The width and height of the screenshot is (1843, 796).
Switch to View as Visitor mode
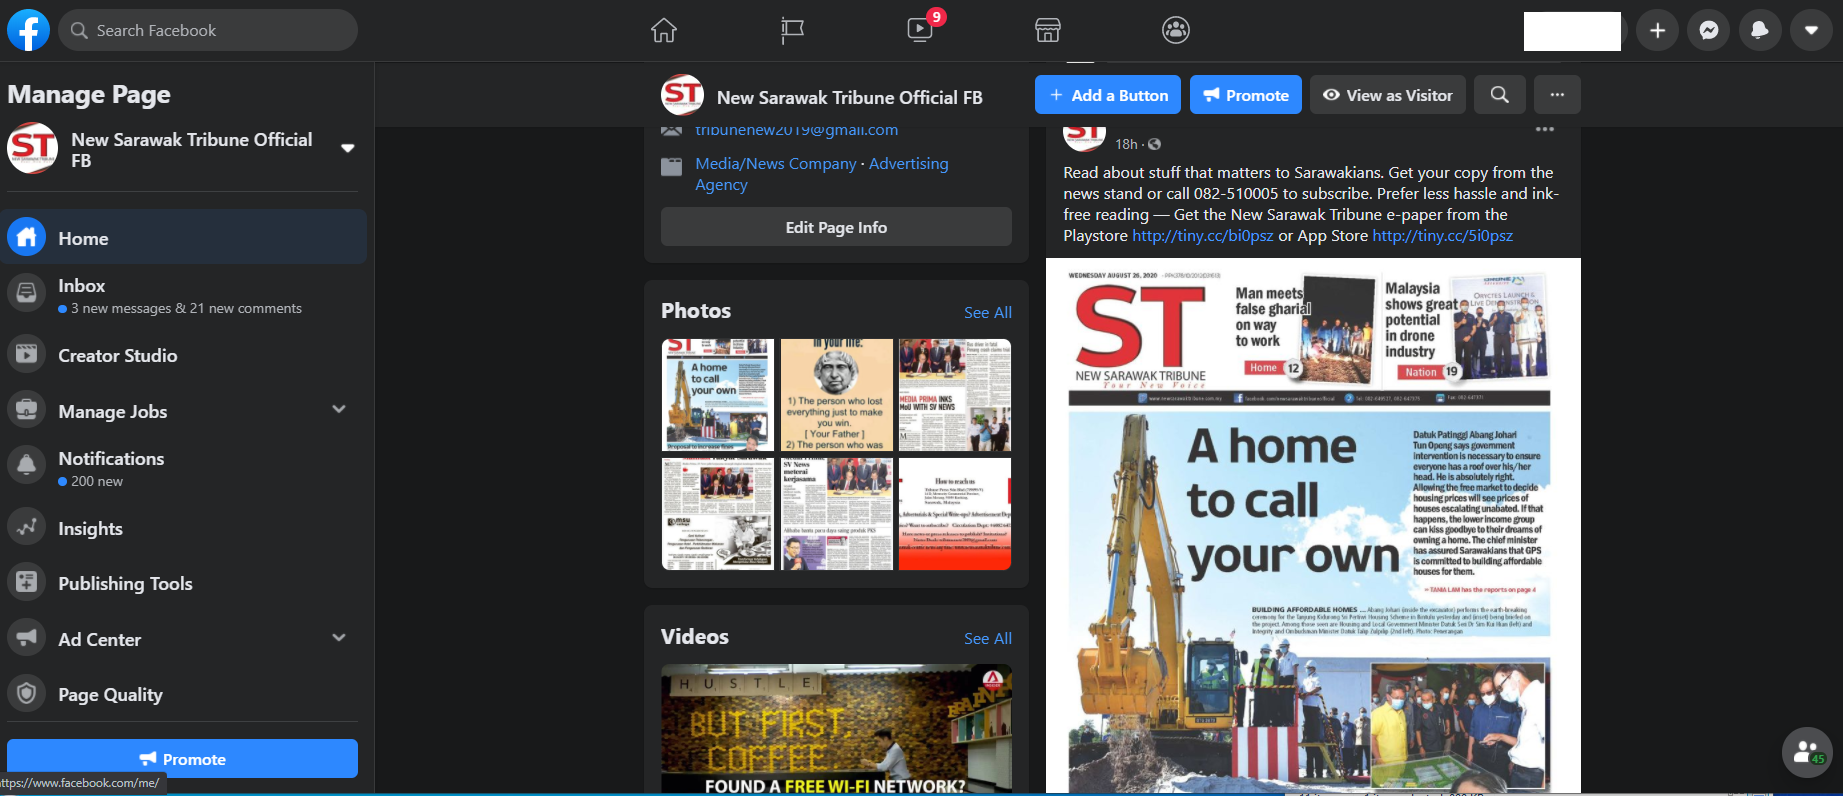tap(1387, 95)
